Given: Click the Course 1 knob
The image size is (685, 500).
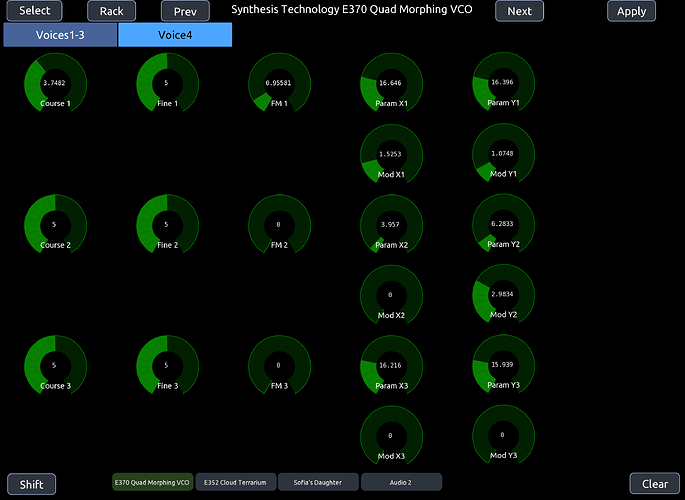Looking at the screenshot, I should click(x=55, y=84).
